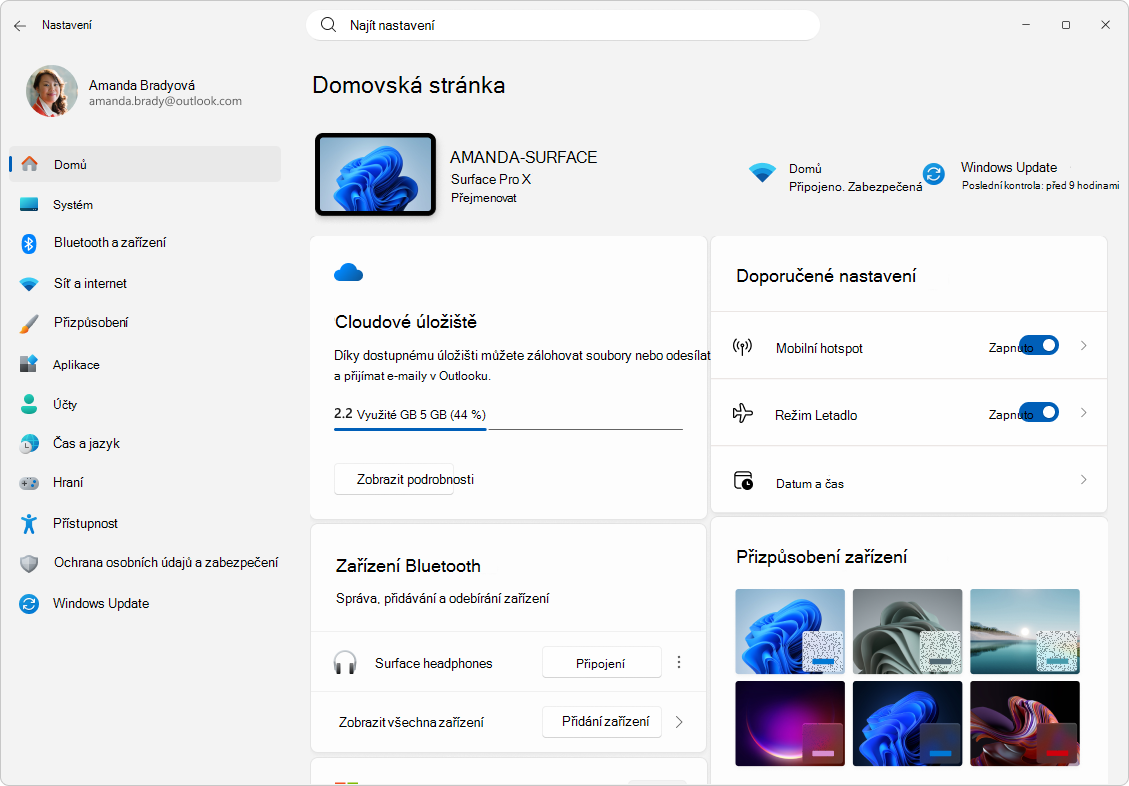Click the Windows Update icon in sidebar
Screen dimensions: 1129x786
pos(29,603)
